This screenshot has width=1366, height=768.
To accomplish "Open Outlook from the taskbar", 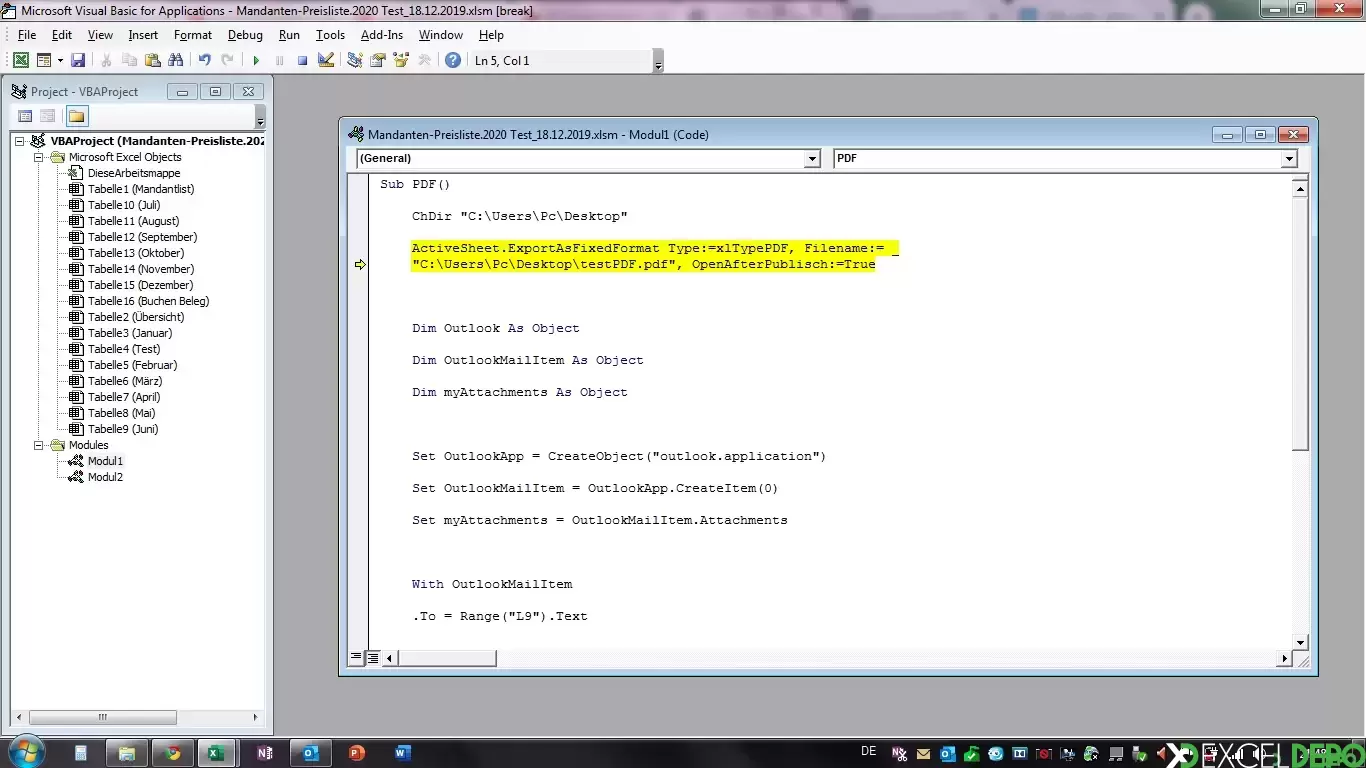I will point(310,753).
